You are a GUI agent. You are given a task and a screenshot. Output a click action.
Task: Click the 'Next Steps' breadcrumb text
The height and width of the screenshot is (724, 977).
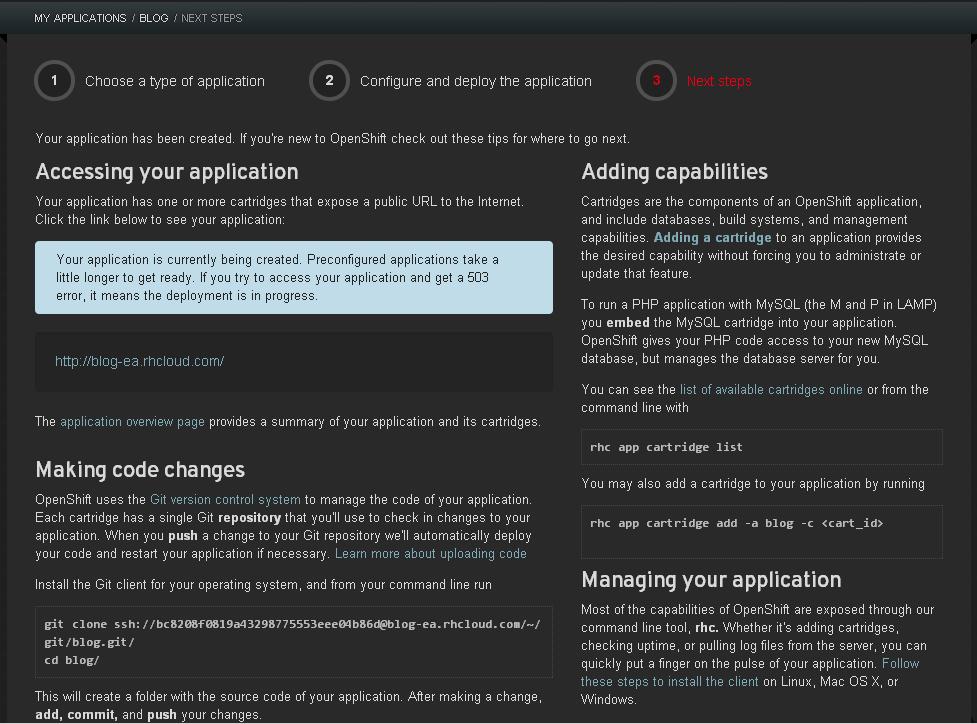coord(212,18)
